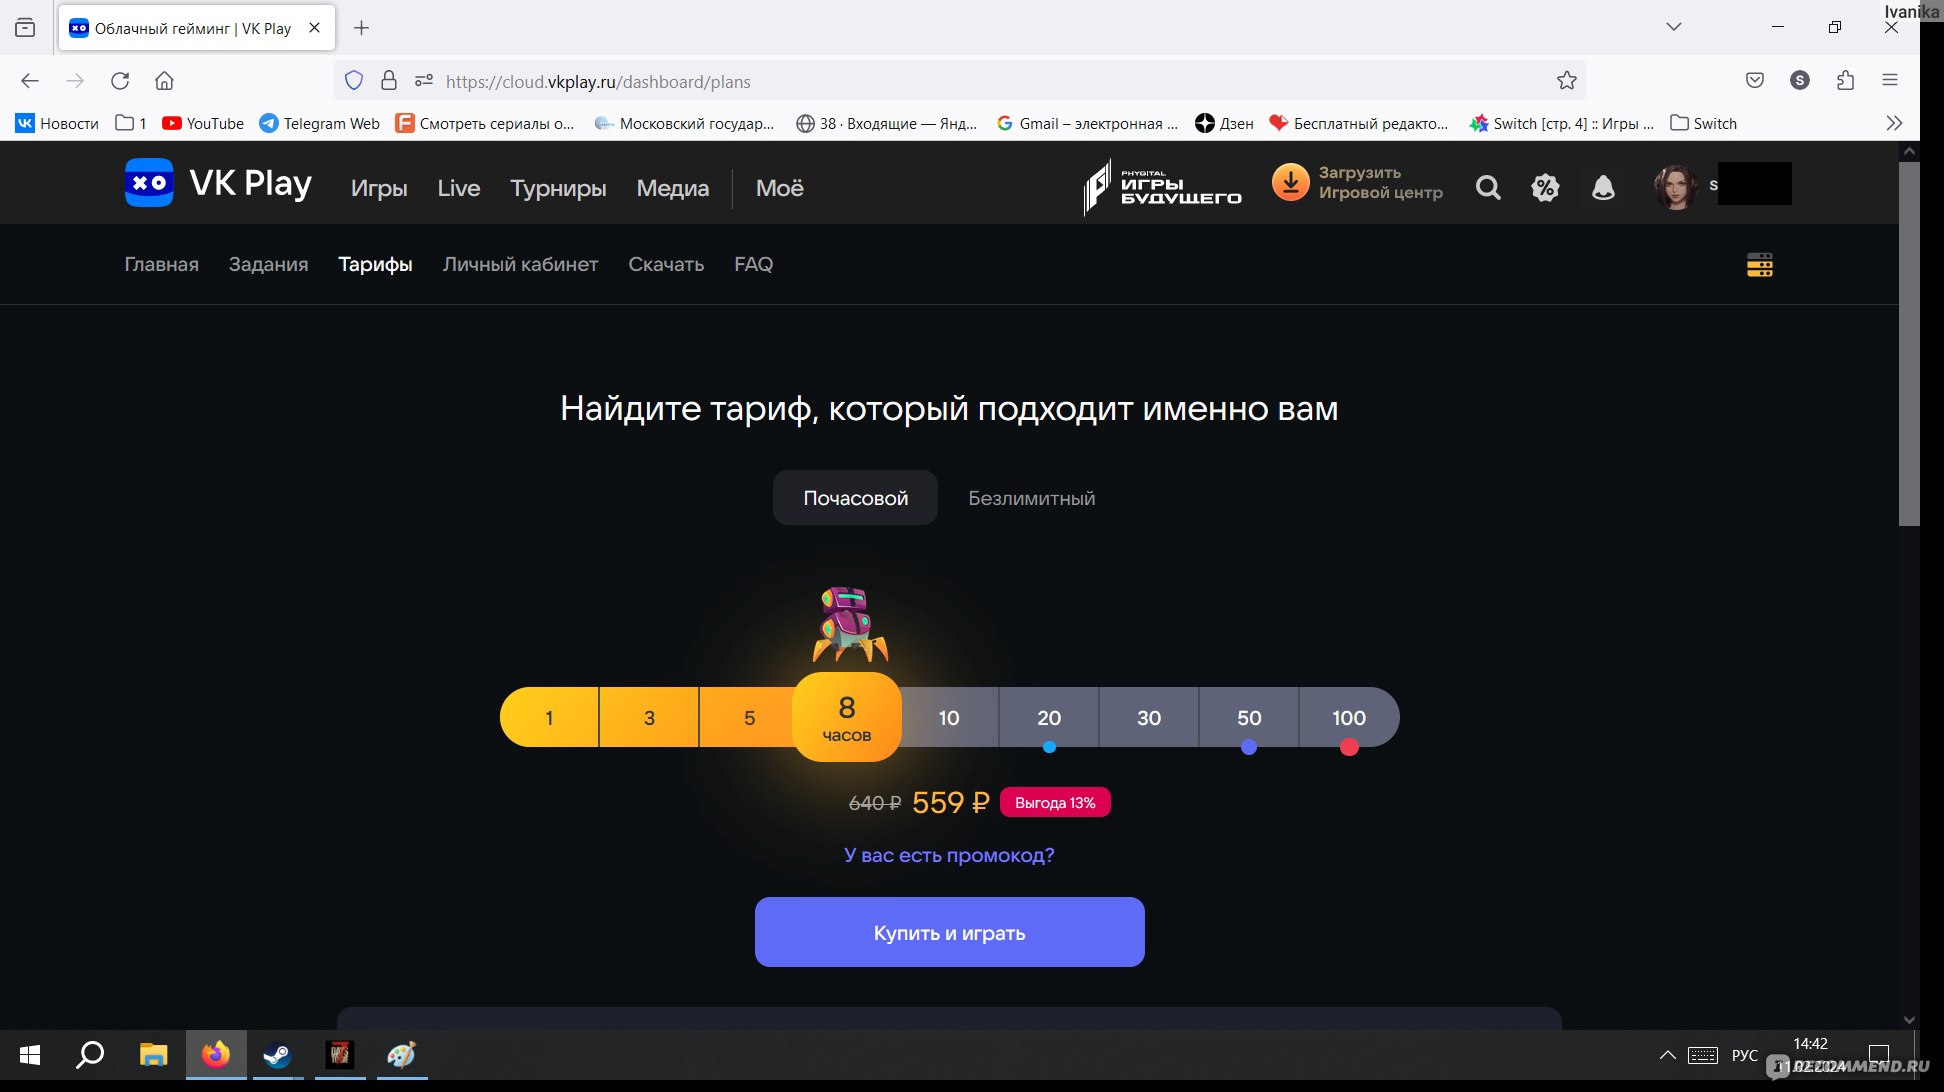
Task: Click the grid/calendar icon top right
Action: [1760, 264]
